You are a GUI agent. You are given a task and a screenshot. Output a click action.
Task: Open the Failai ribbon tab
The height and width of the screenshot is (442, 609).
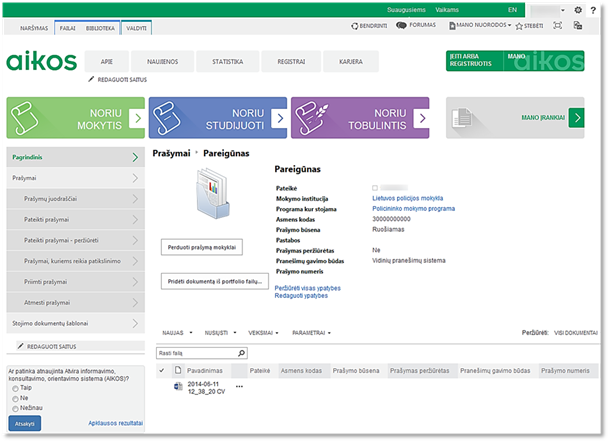coord(68,28)
